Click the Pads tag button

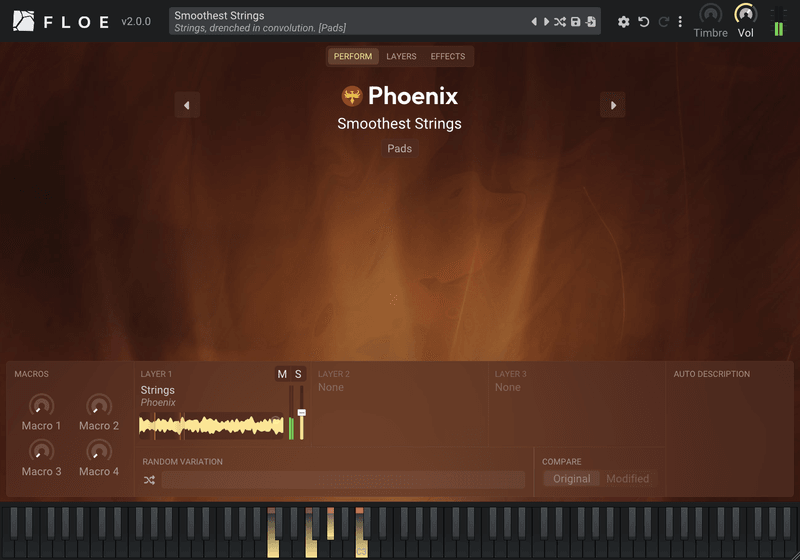click(x=399, y=148)
